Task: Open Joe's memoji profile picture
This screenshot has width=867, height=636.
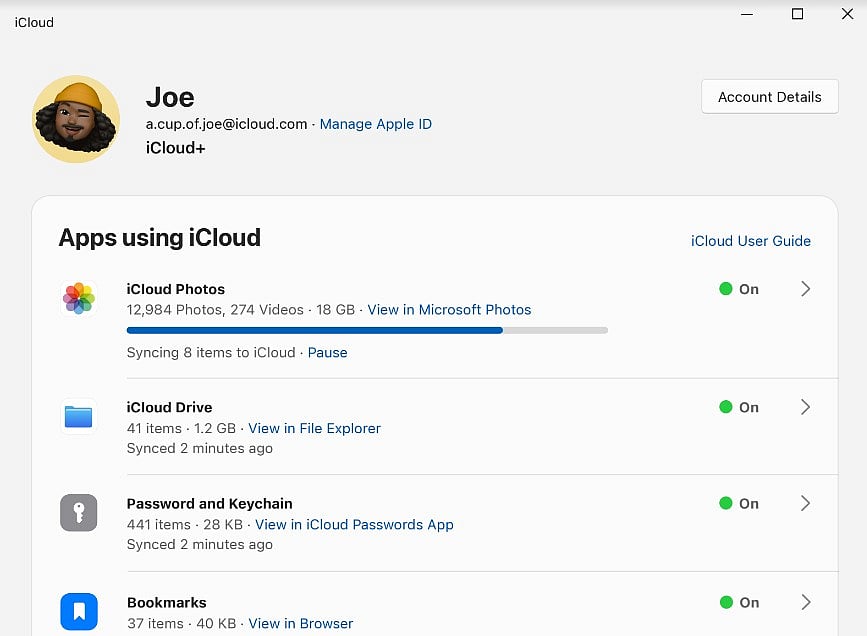Action: click(x=76, y=118)
